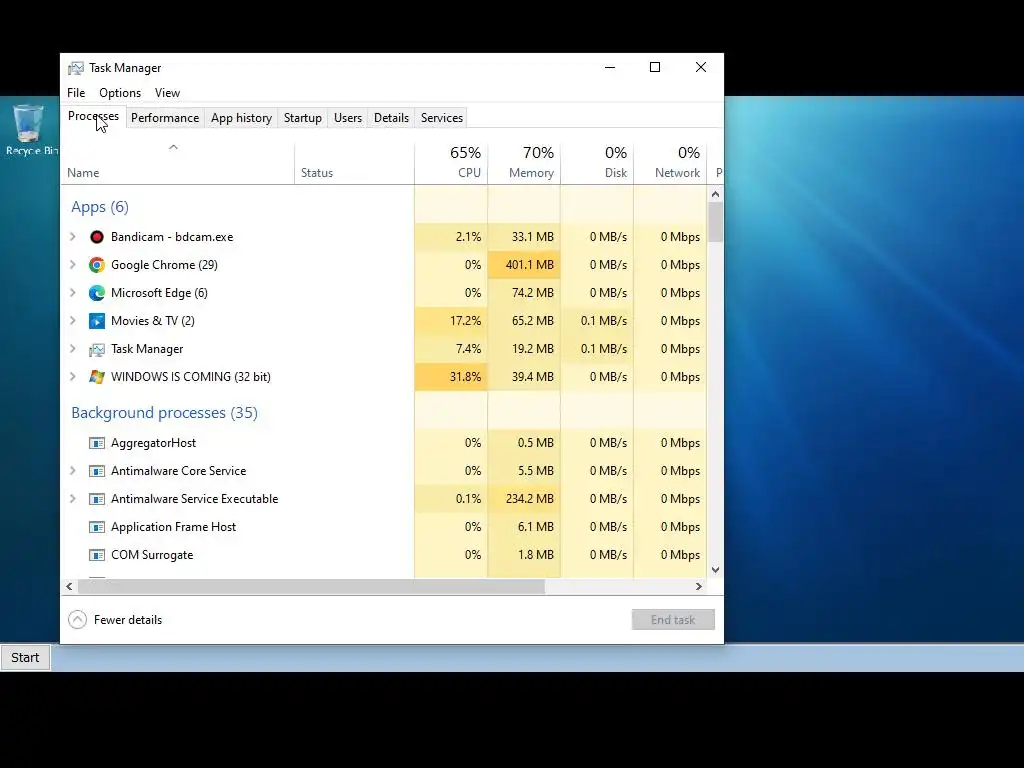Click the Application Frame Host icon
The height and width of the screenshot is (768, 1024).
(97, 527)
